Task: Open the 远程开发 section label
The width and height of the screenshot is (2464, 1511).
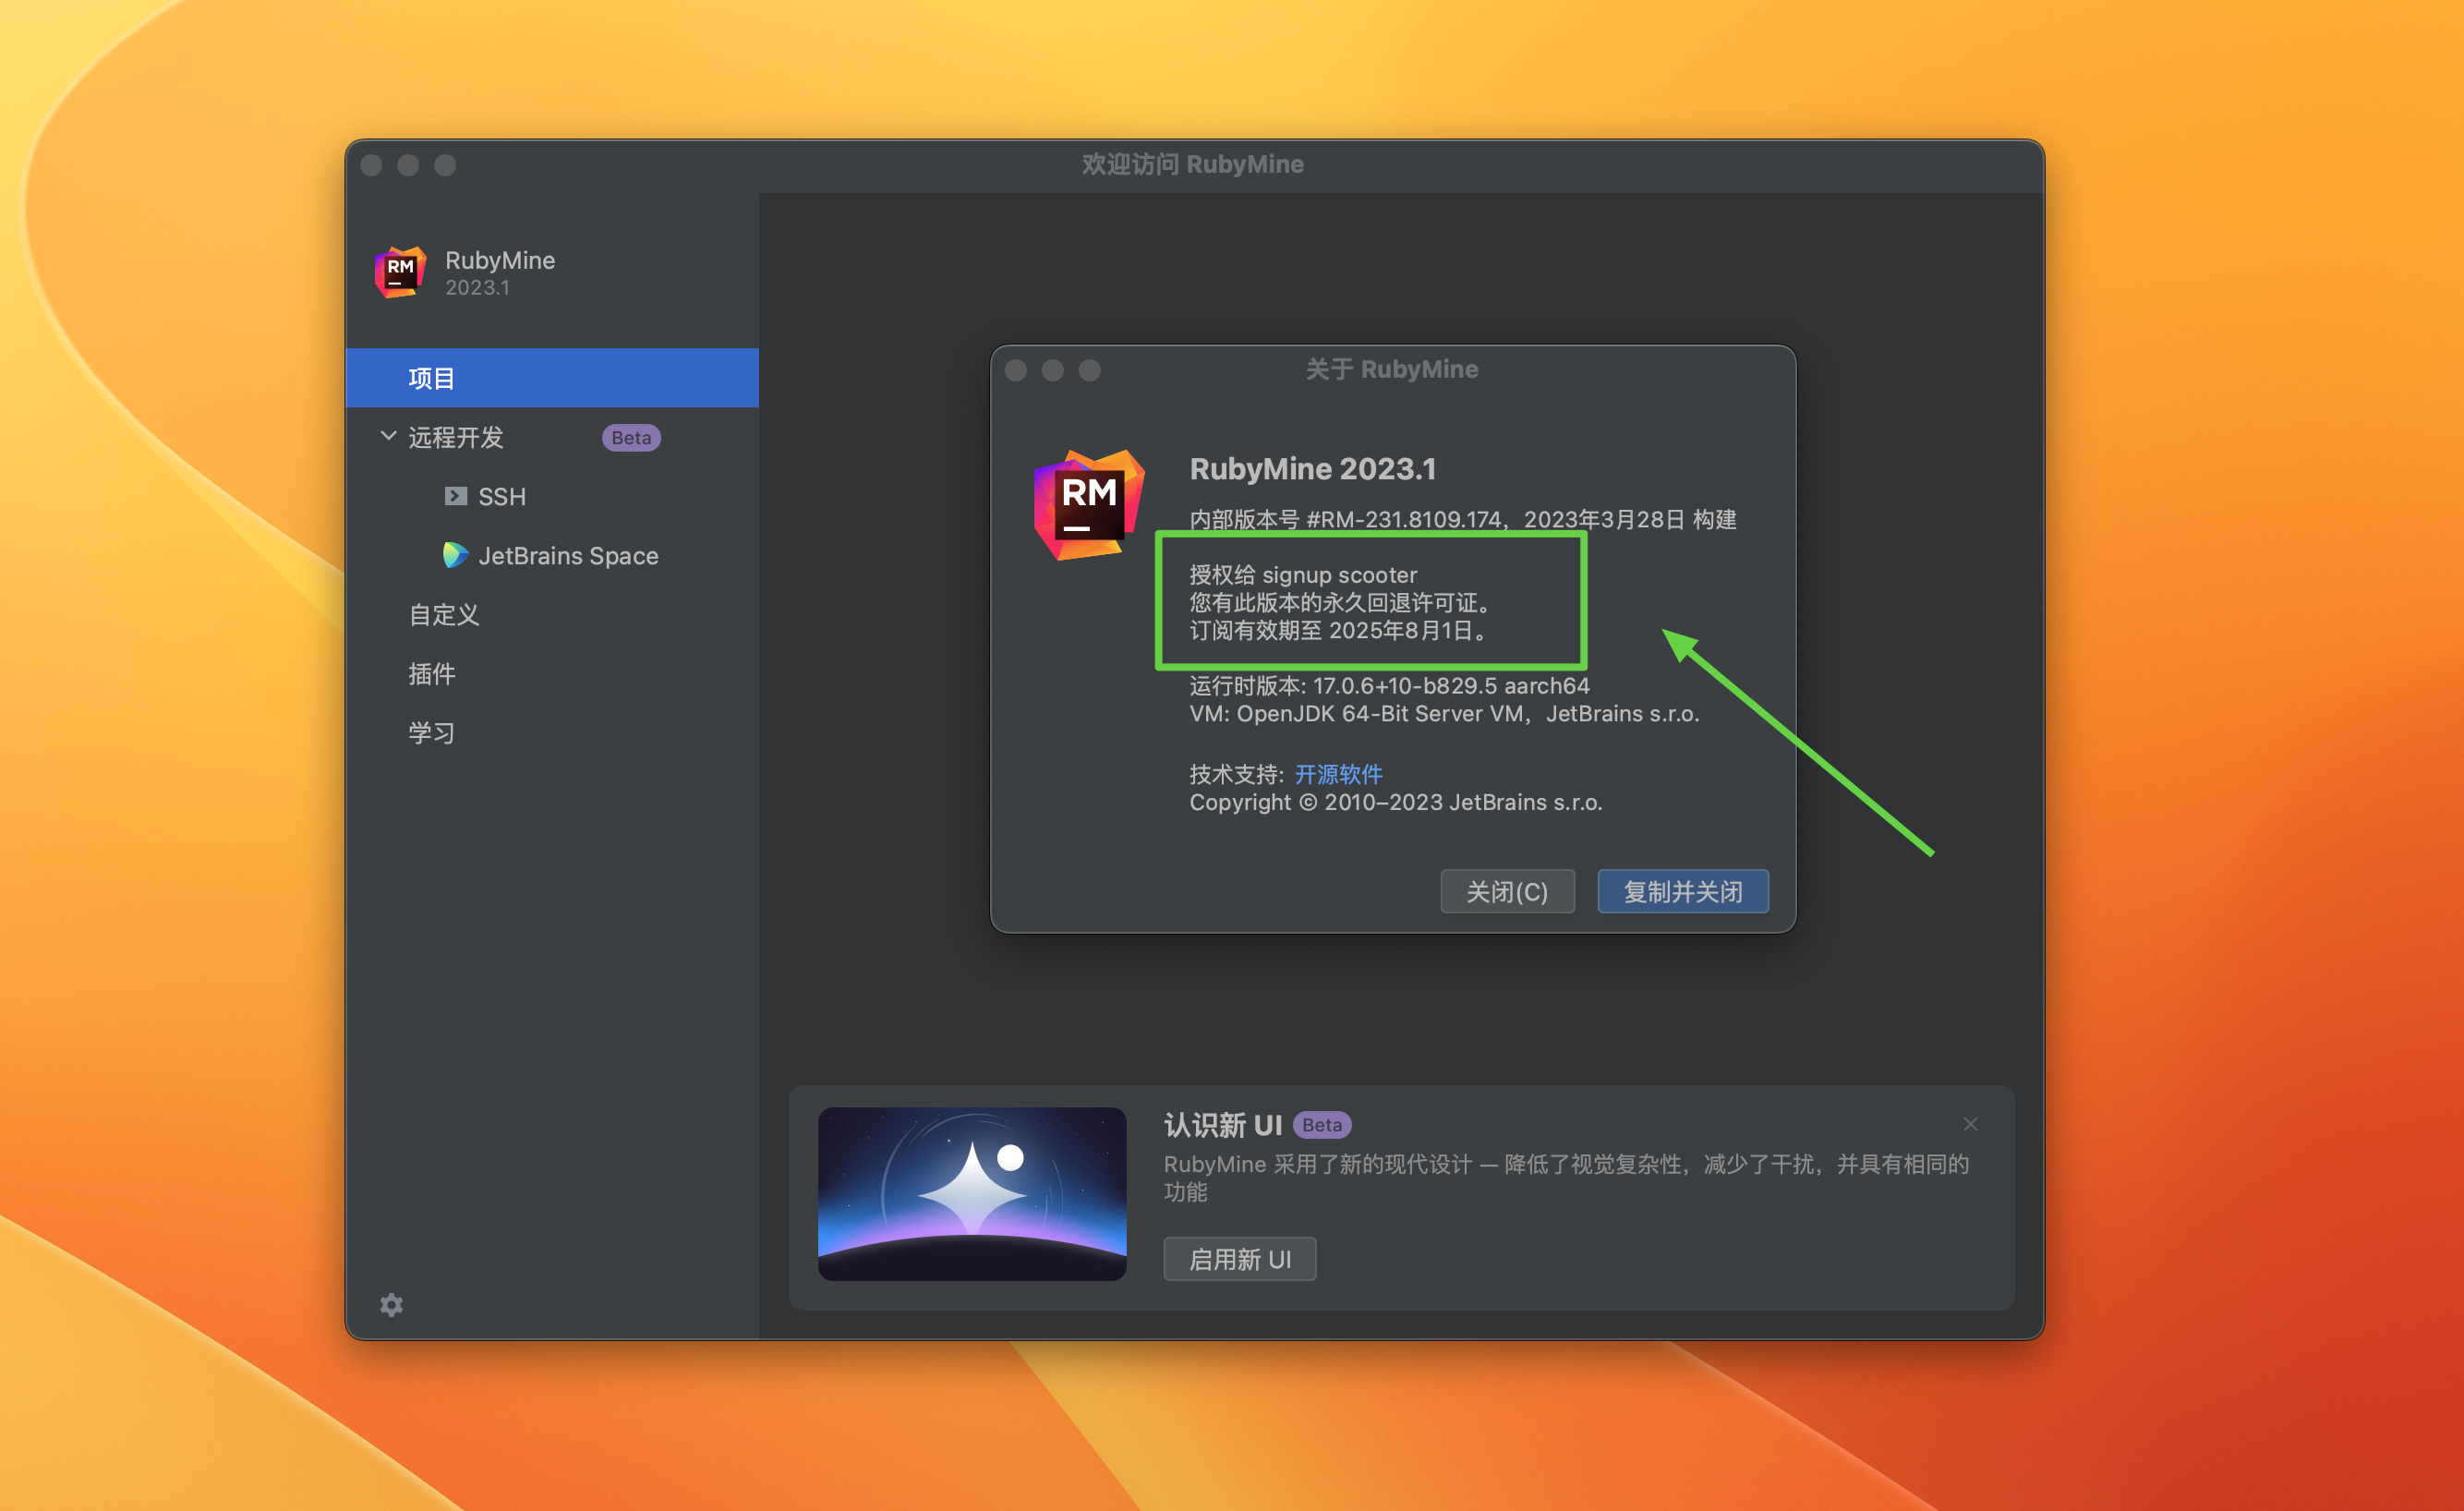Action: pos(455,437)
